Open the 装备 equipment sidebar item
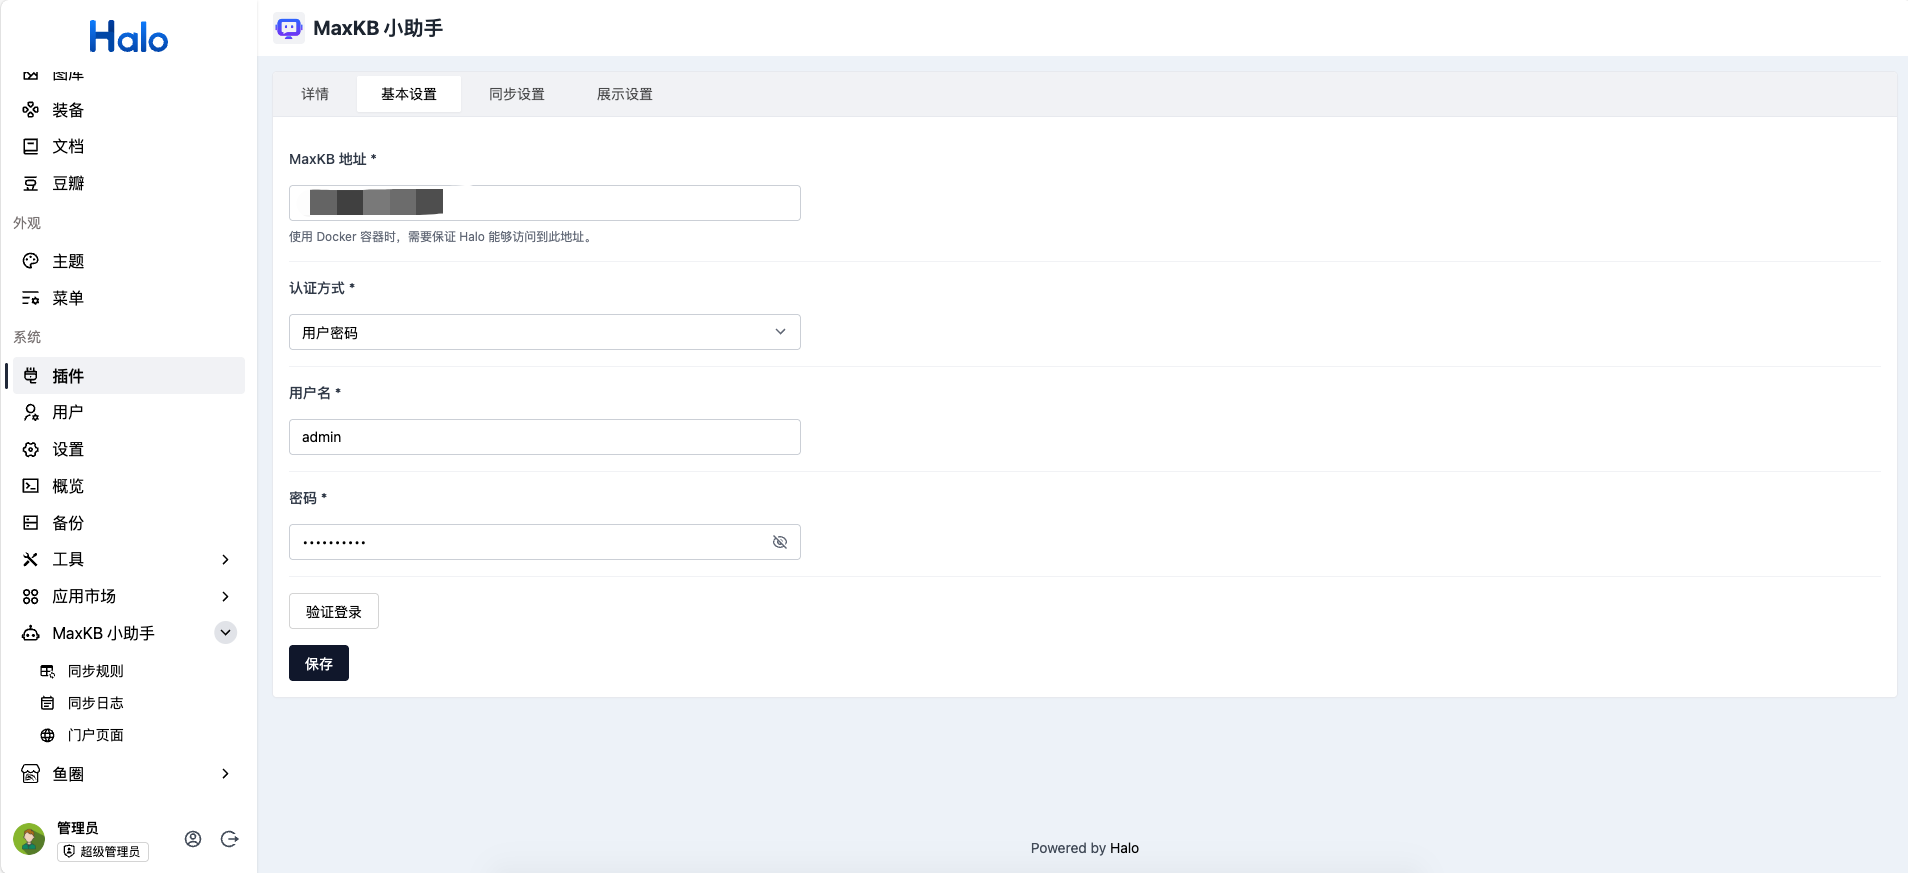This screenshot has width=1908, height=873. (128, 110)
